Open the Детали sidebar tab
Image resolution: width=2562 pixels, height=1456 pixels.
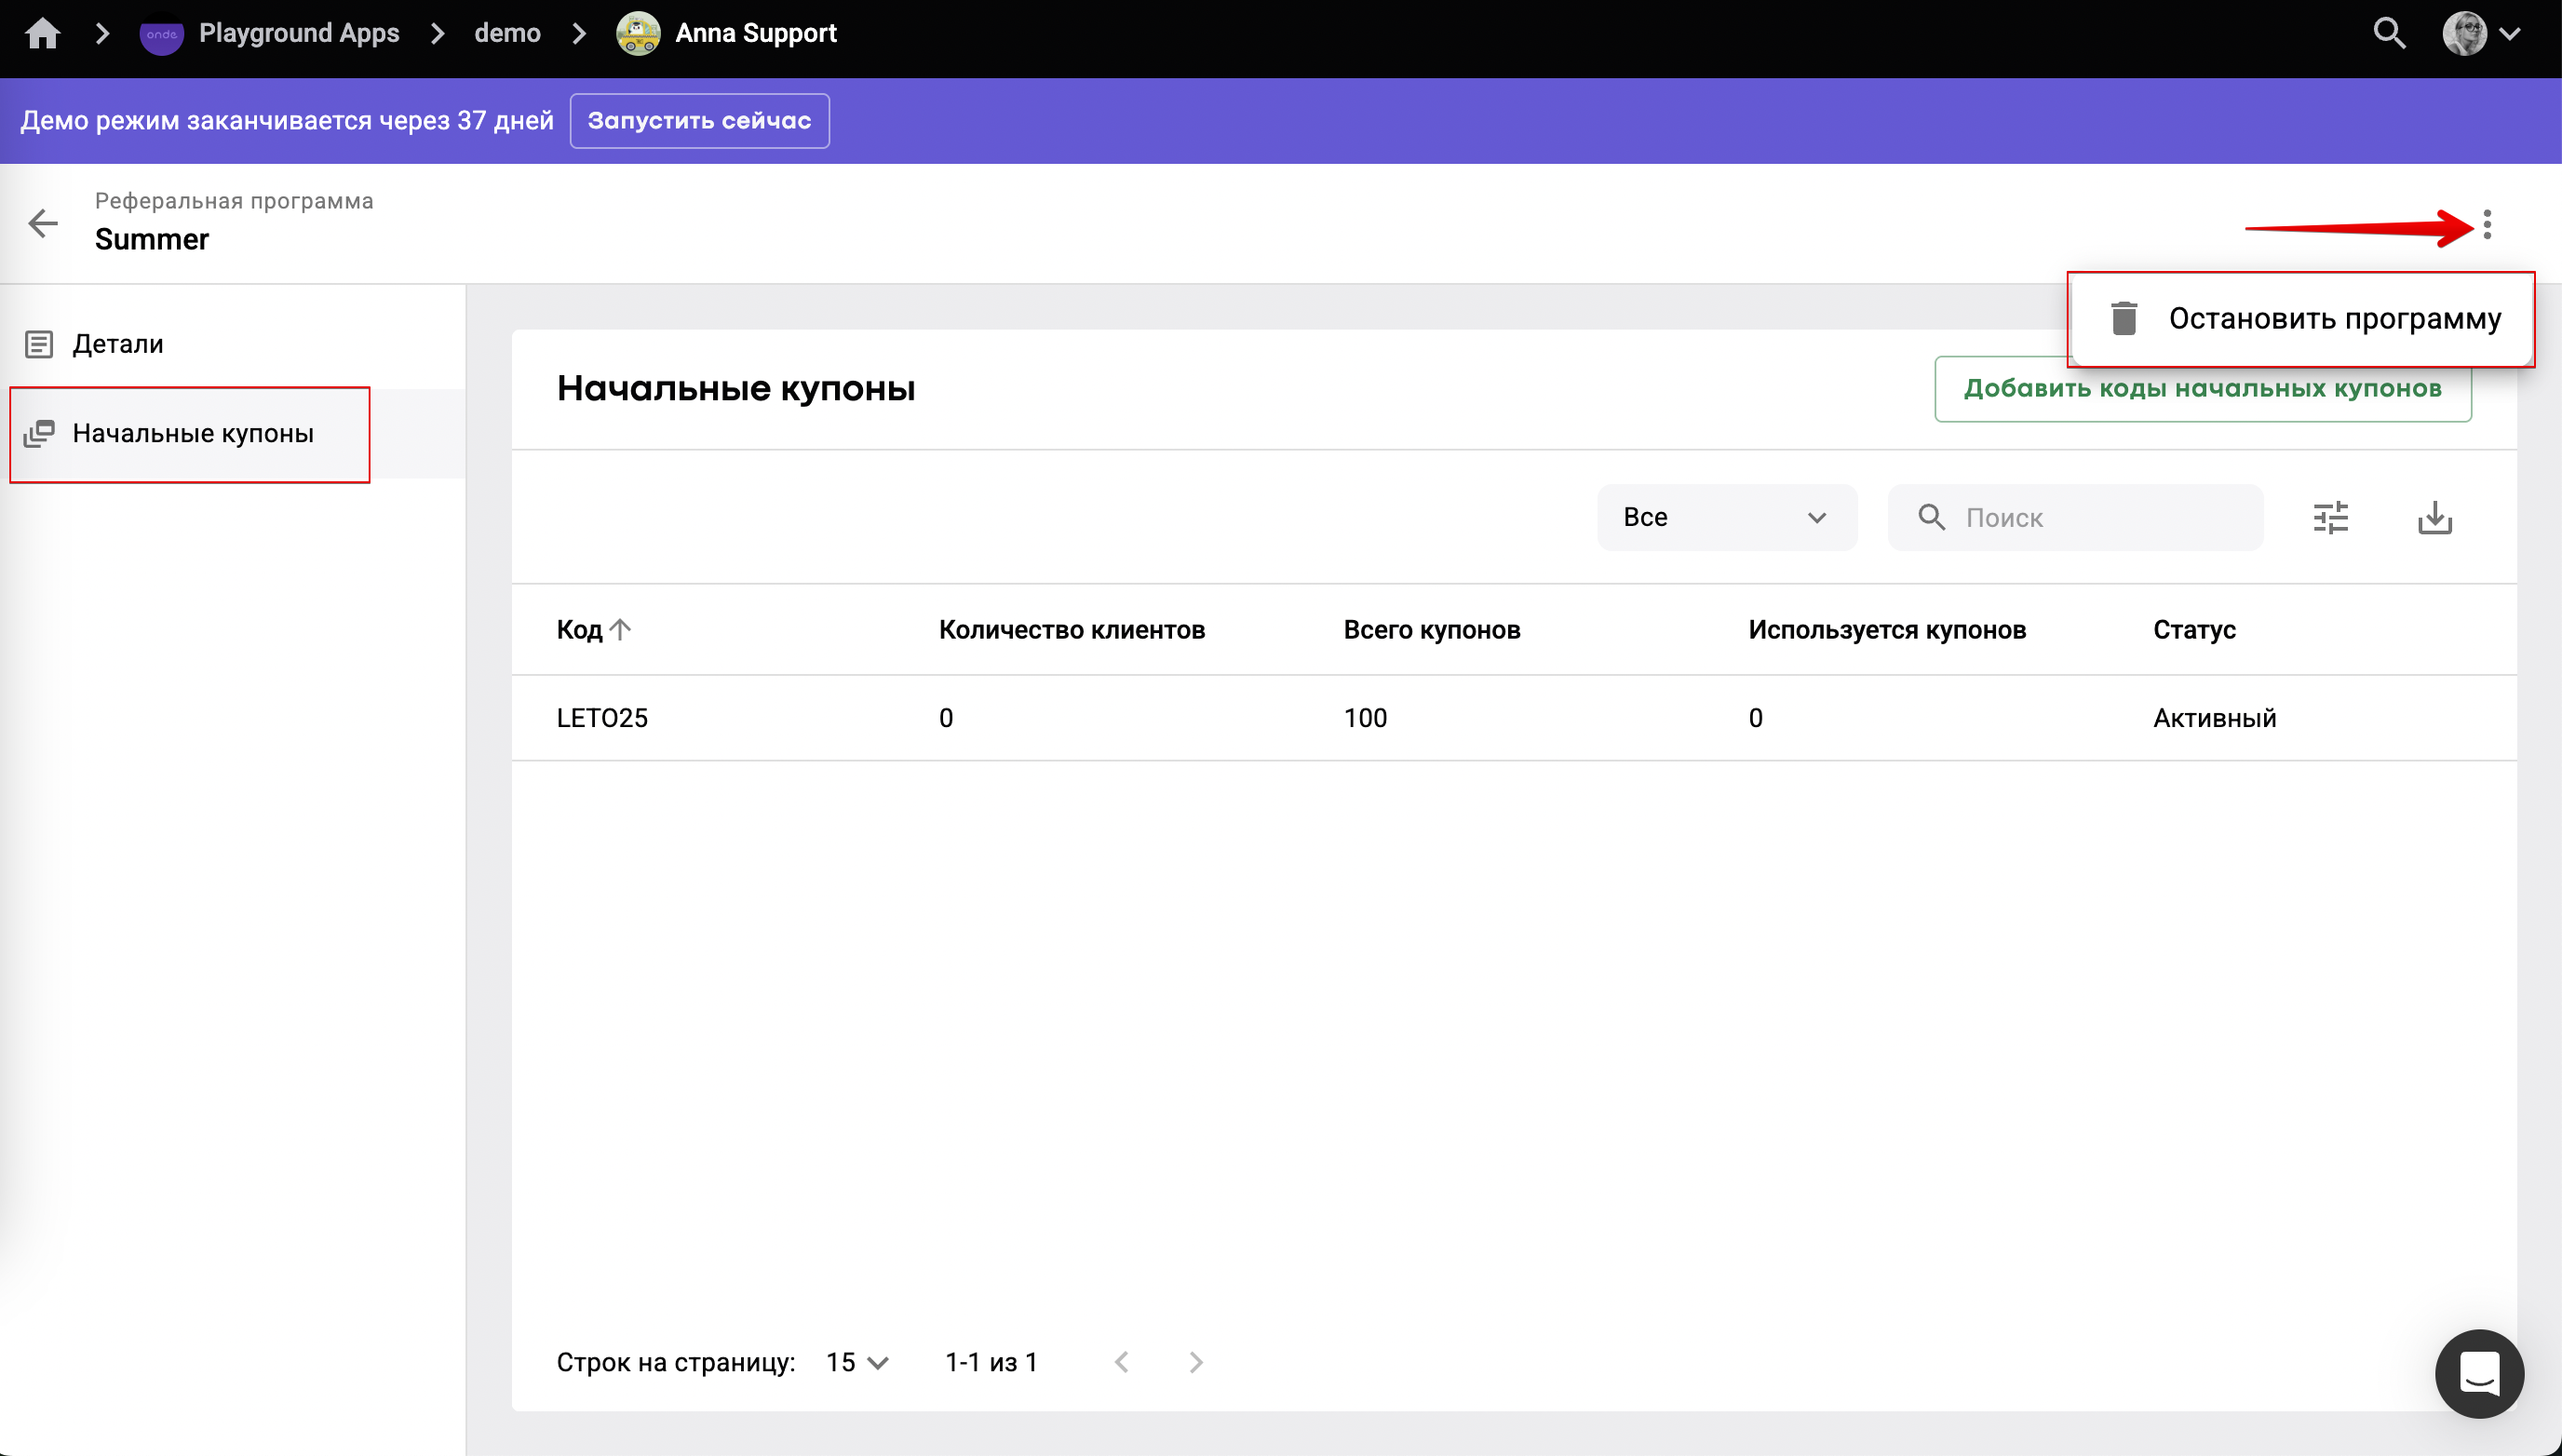[118, 344]
